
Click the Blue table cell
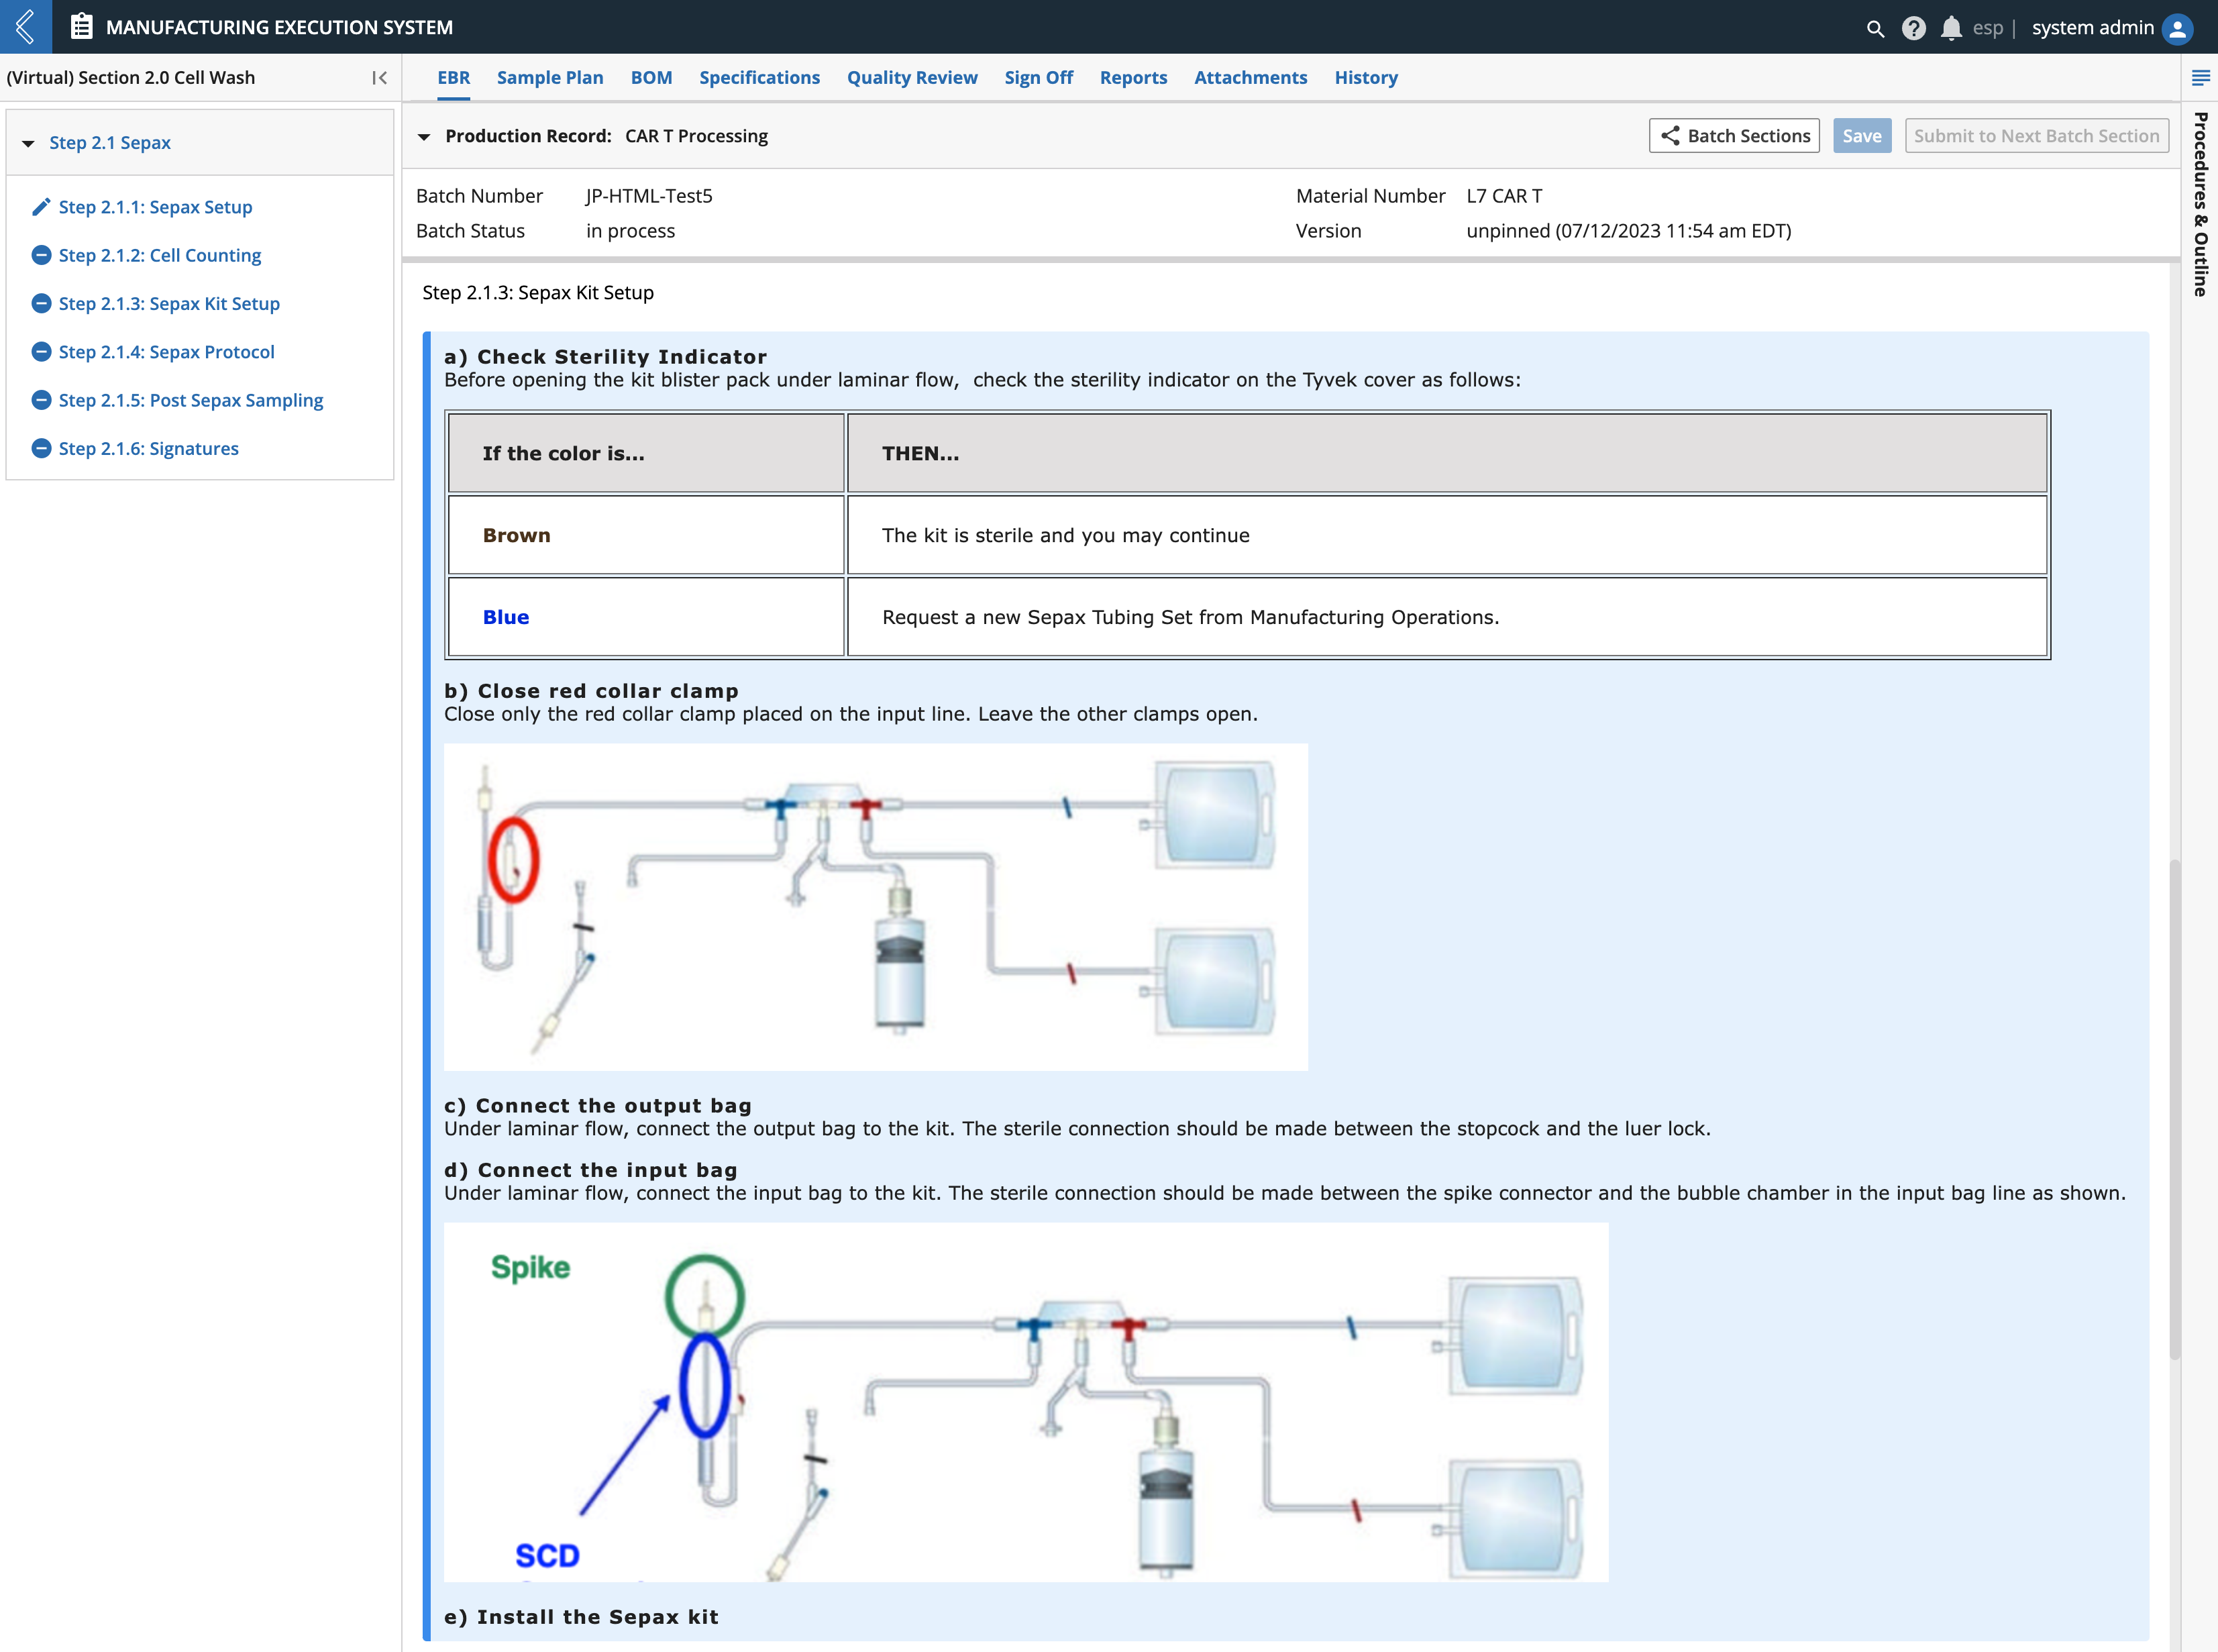[646, 617]
